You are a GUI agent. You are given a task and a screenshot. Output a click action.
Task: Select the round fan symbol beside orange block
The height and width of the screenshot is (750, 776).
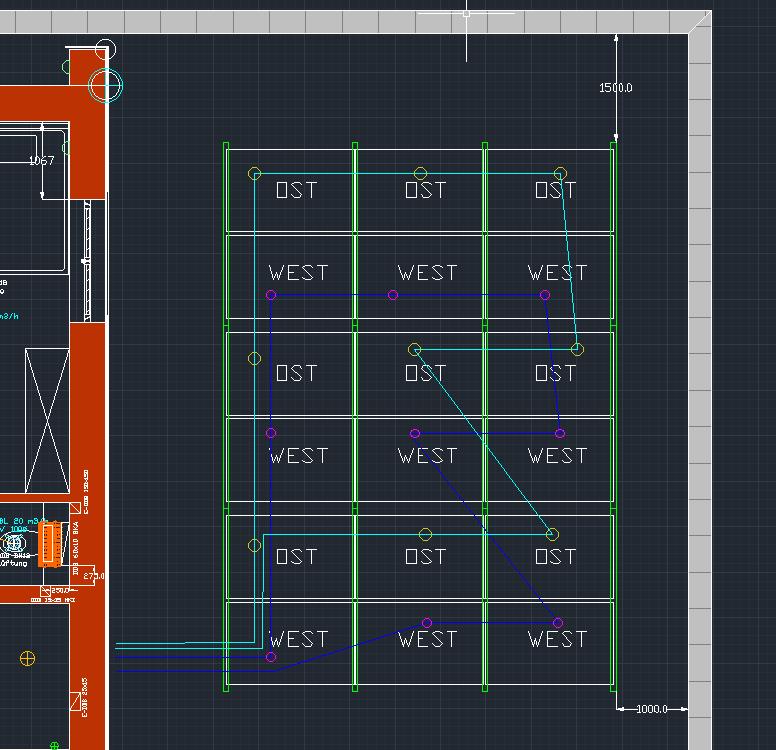coord(14,544)
